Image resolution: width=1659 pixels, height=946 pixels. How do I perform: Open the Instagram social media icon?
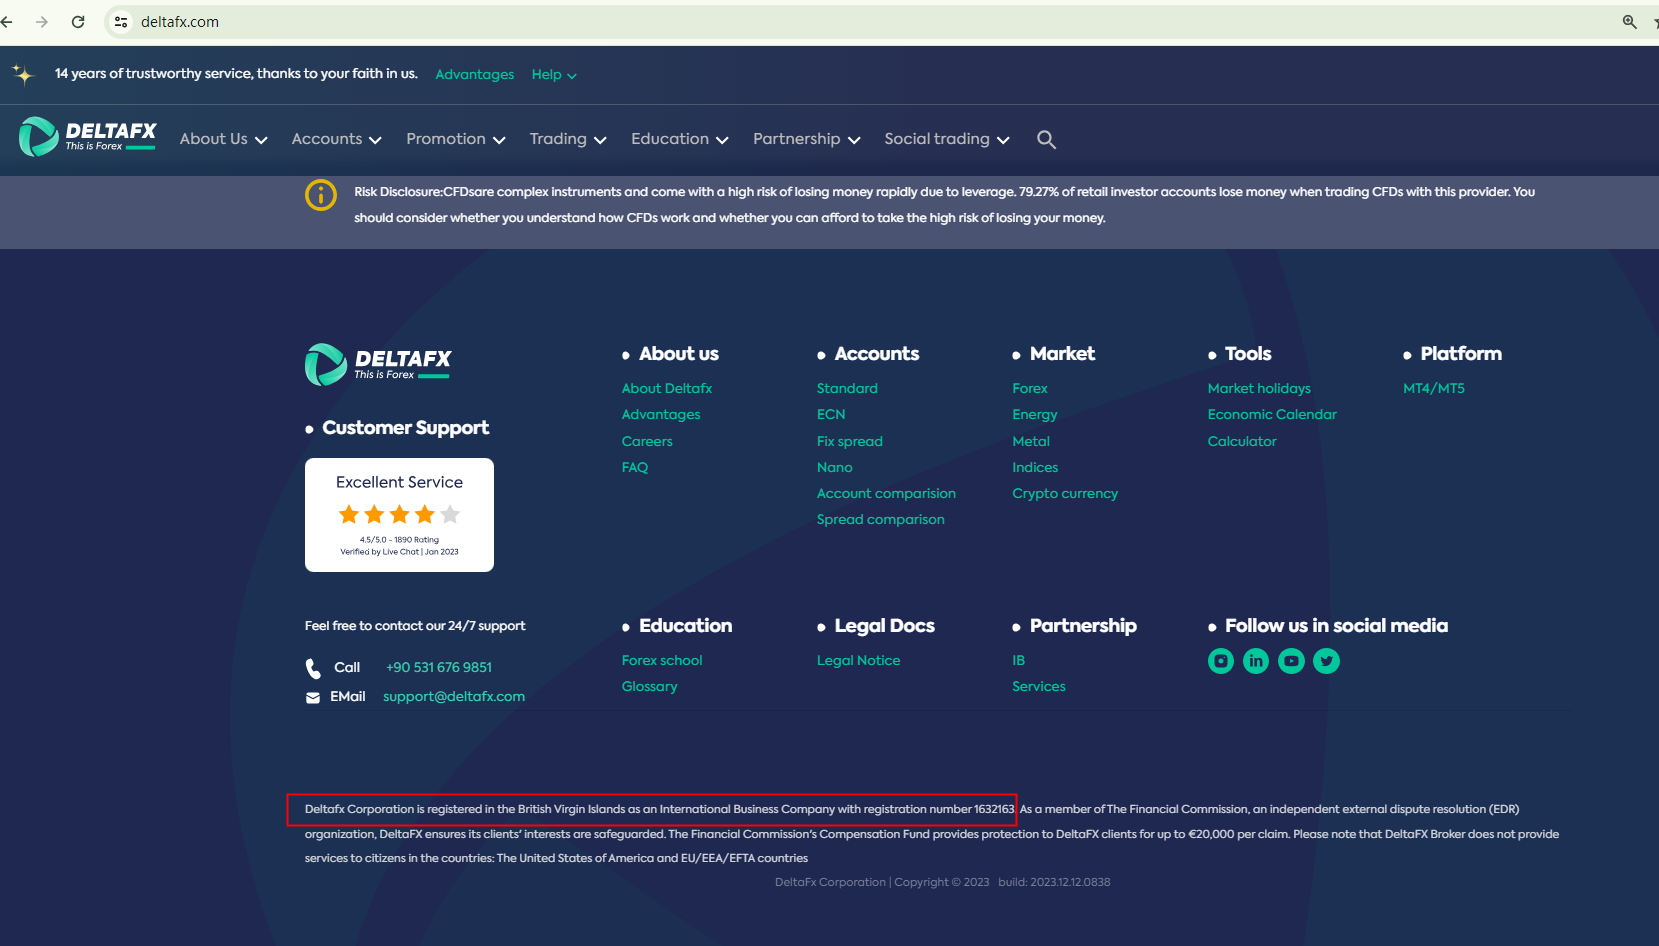tap(1220, 661)
